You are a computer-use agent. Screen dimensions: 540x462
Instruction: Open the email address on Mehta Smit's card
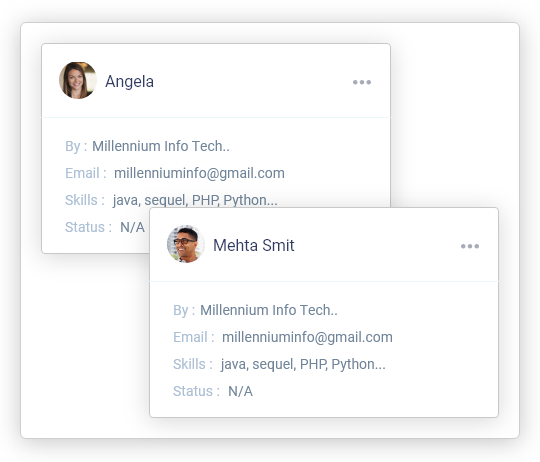click(307, 337)
